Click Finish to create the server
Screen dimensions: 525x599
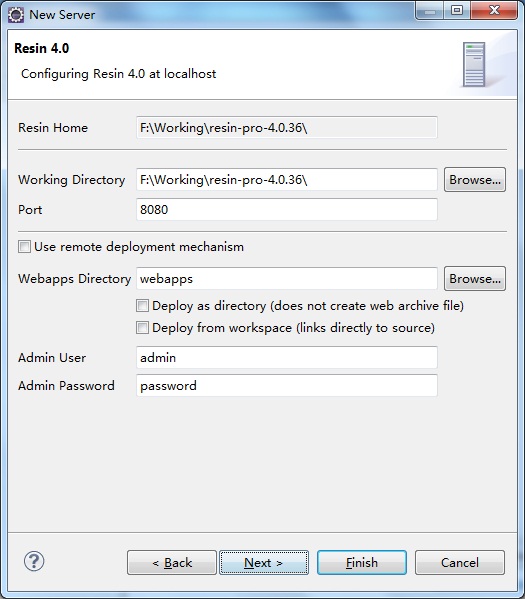click(x=362, y=562)
